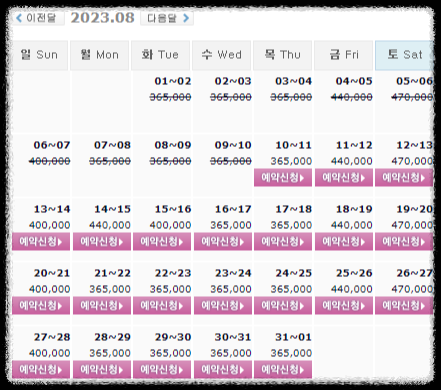Click the 01~02 date label

pyautogui.click(x=173, y=81)
